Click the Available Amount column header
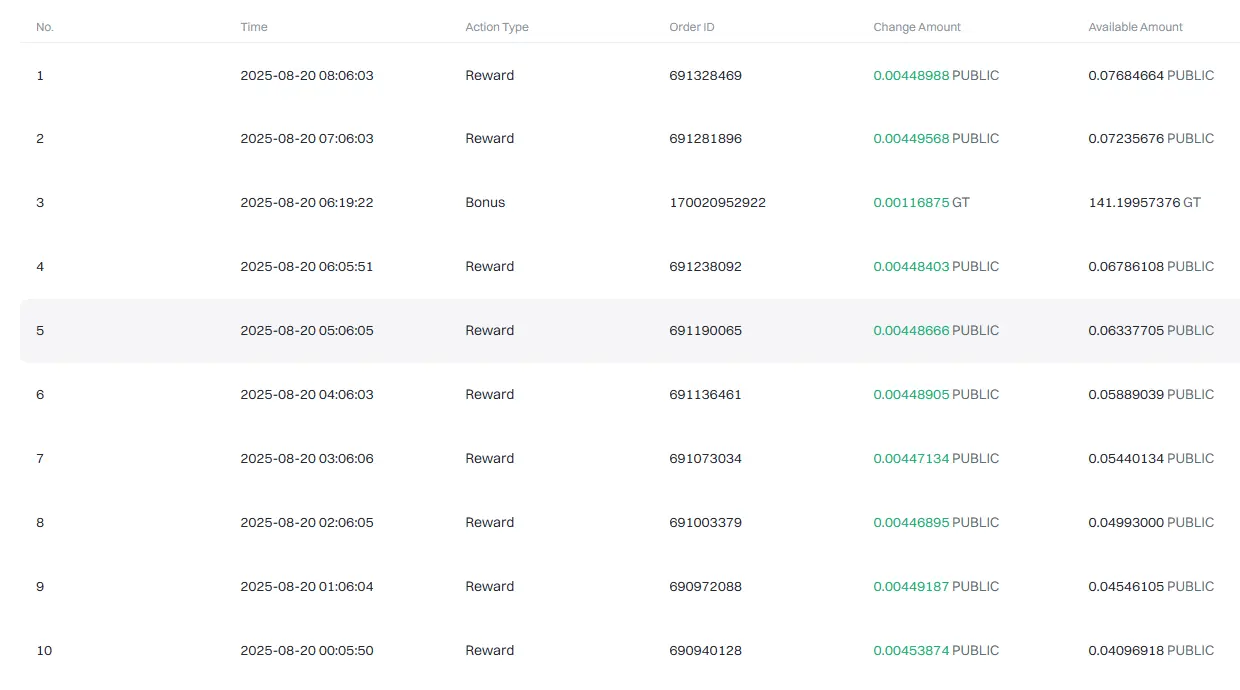1240x690 pixels. pyautogui.click(x=1135, y=27)
